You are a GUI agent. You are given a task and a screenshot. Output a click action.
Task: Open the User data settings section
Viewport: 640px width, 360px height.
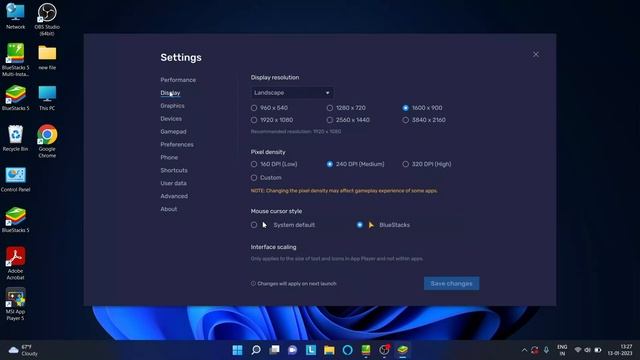pos(173,183)
